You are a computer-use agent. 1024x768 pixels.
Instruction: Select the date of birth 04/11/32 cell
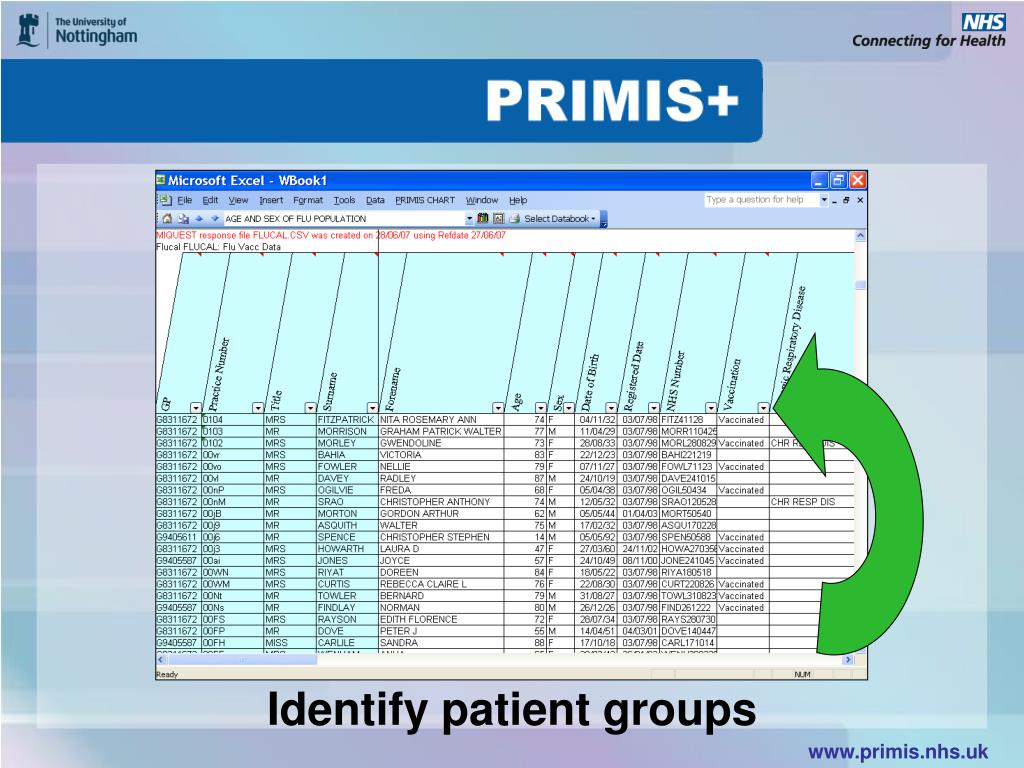coord(598,420)
